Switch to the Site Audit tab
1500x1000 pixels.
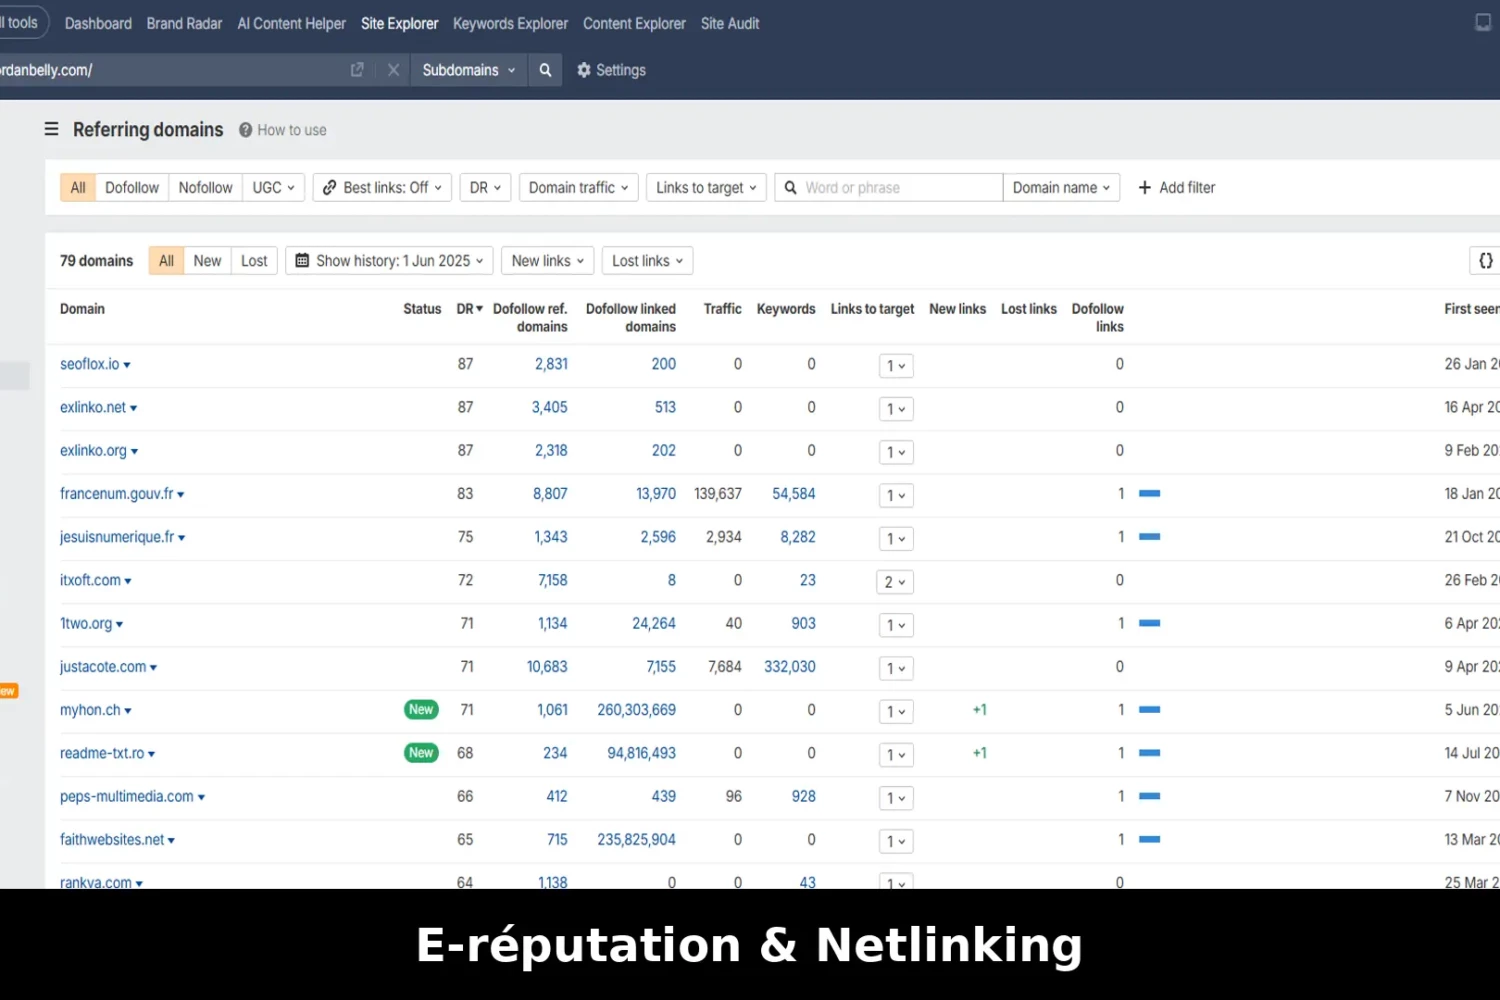[729, 23]
